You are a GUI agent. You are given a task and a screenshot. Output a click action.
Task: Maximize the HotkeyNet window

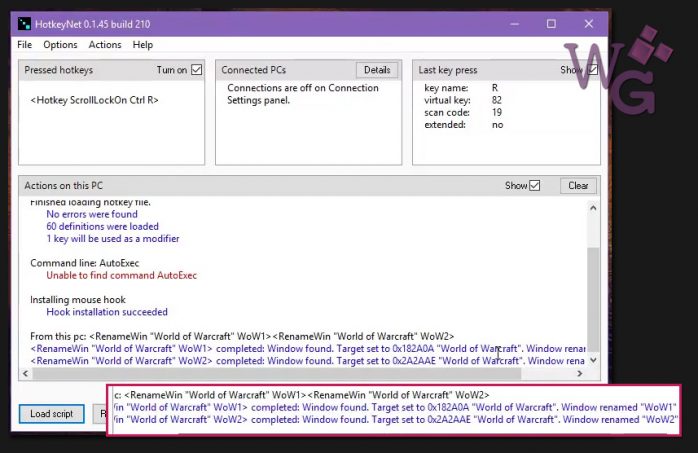tap(551, 23)
